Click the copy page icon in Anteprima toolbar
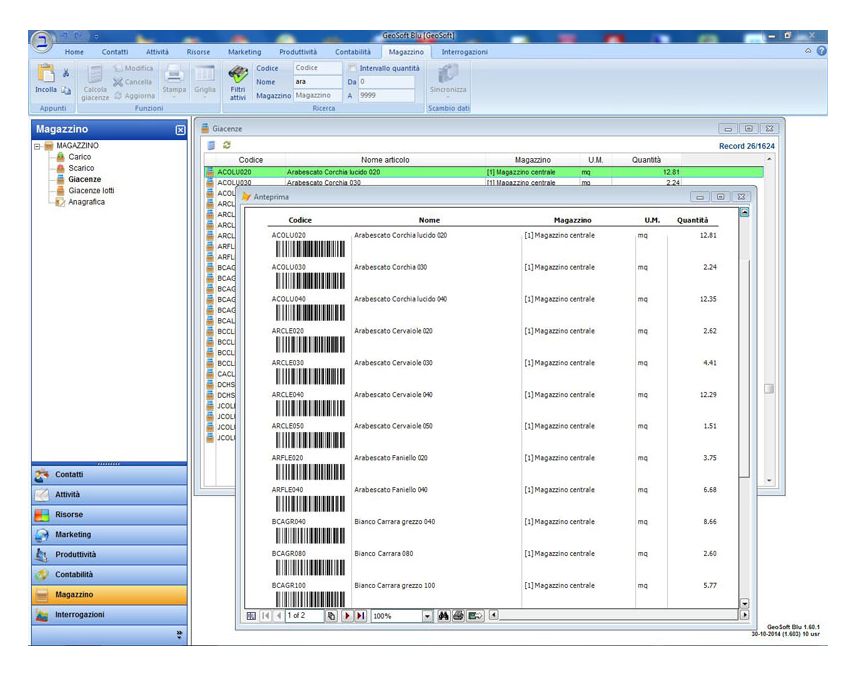 331,616
